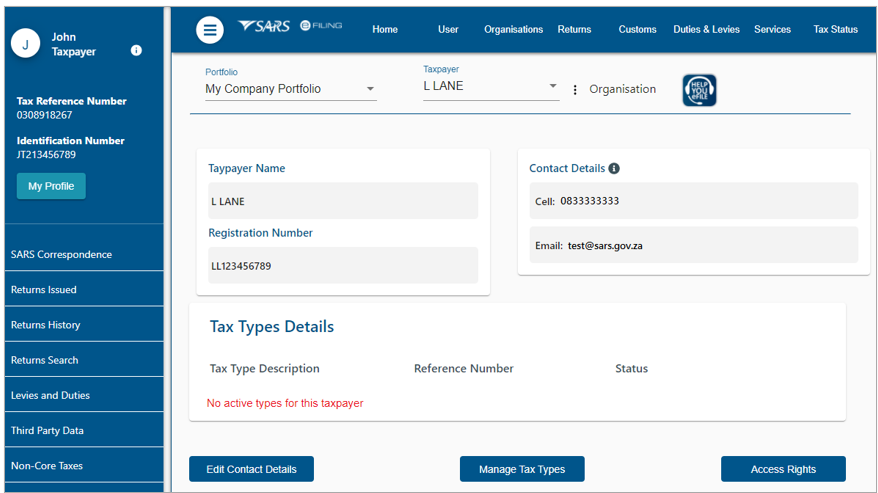Open the Customs menu
The image size is (878, 493).
coord(637,29)
